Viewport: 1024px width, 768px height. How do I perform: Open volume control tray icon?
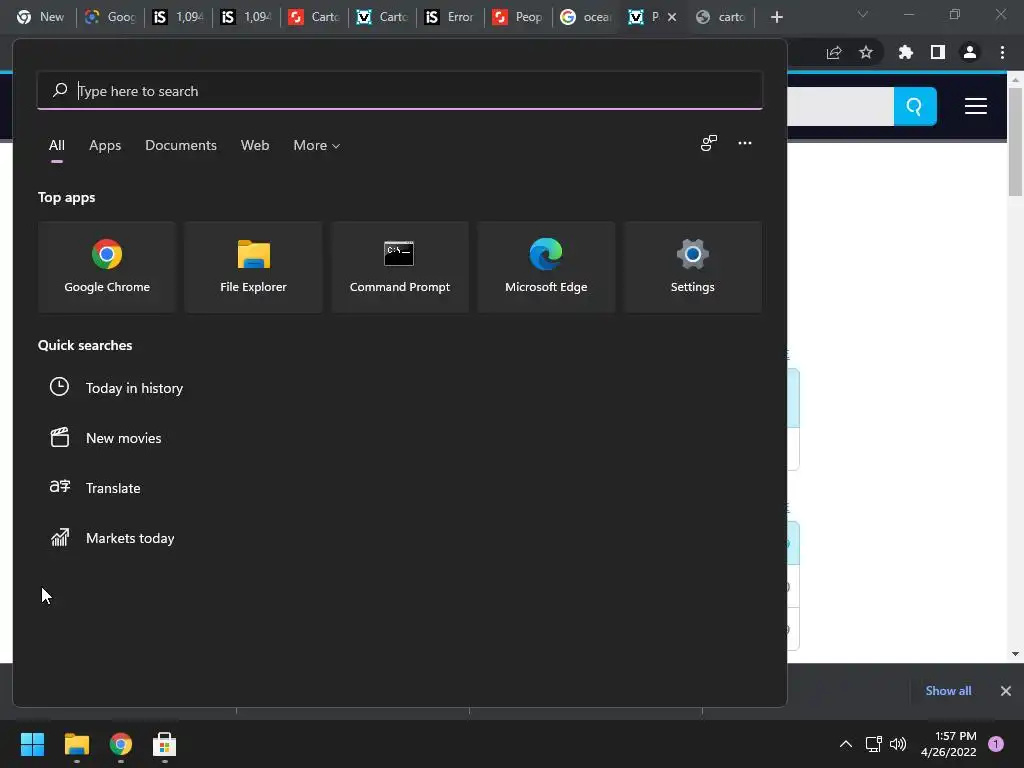coord(898,744)
